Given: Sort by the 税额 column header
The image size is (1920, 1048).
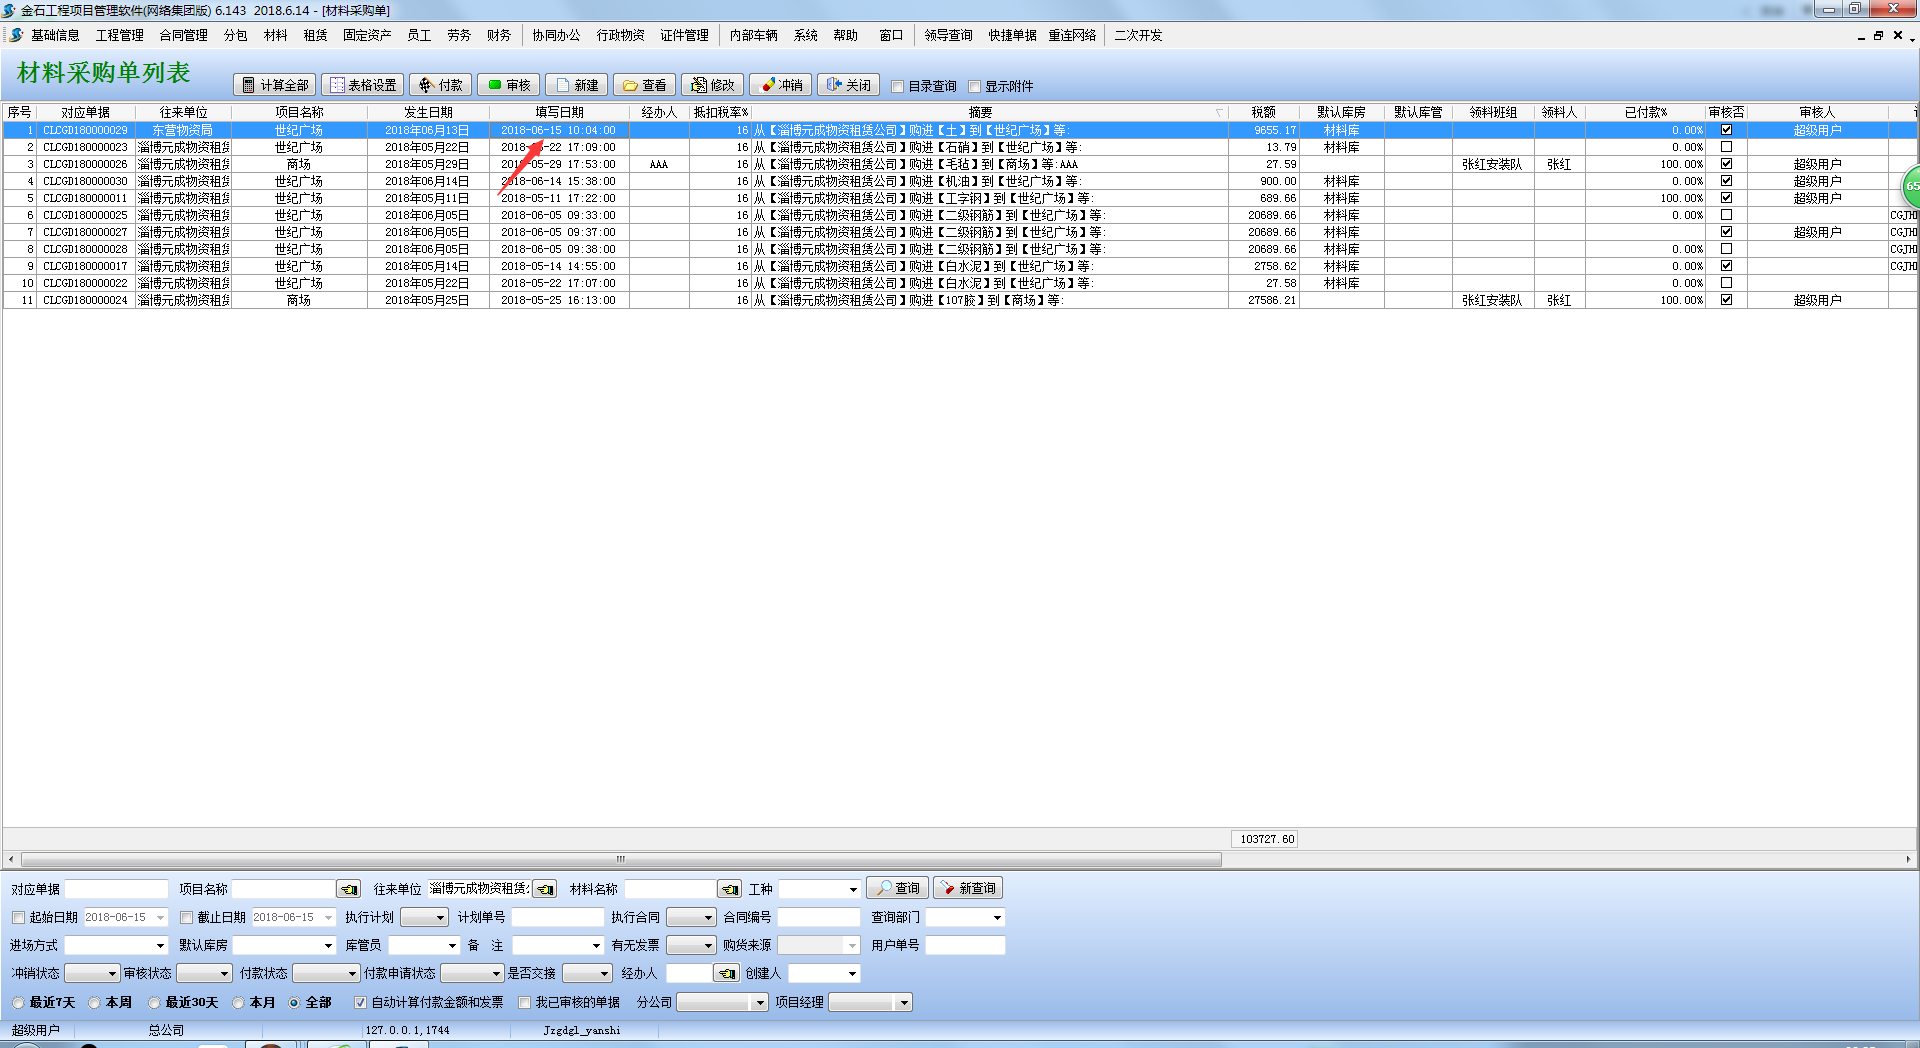Looking at the screenshot, I should tap(1263, 112).
